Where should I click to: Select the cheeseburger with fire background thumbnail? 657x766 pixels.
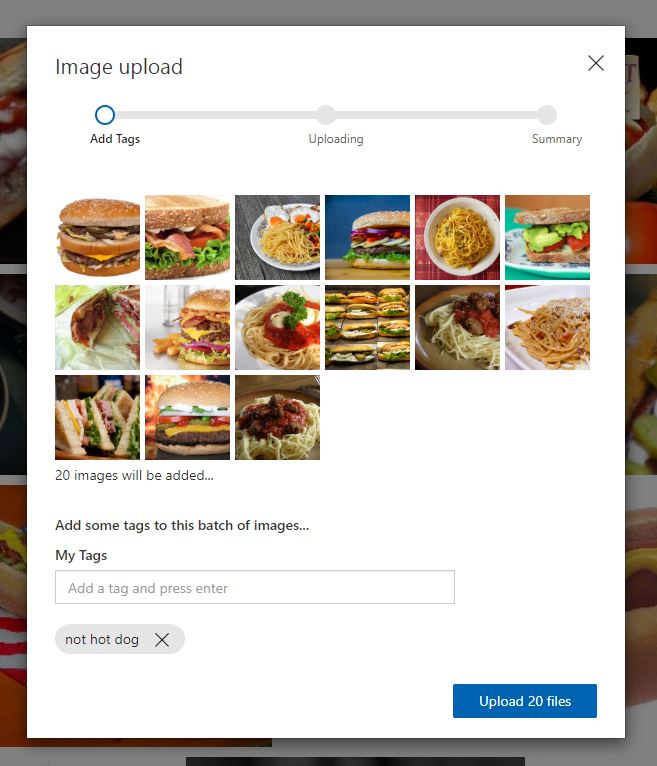coord(188,418)
